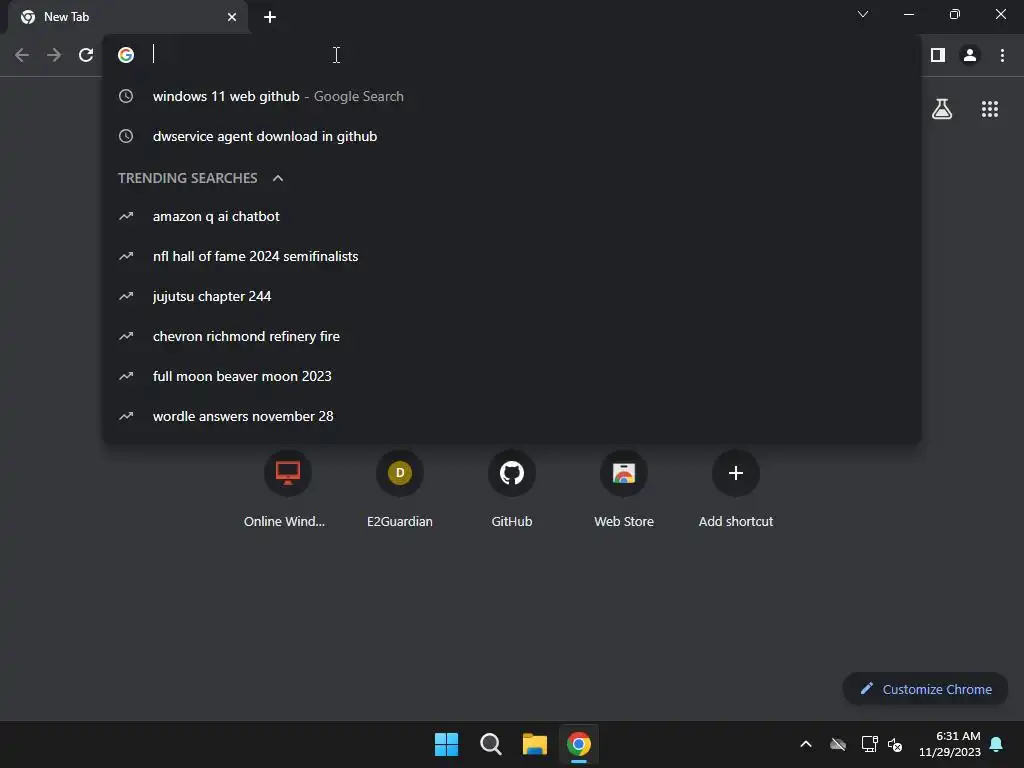Open the Online Wind... shortcut
Viewport: 1024px width, 768px height.
coord(287,488)
